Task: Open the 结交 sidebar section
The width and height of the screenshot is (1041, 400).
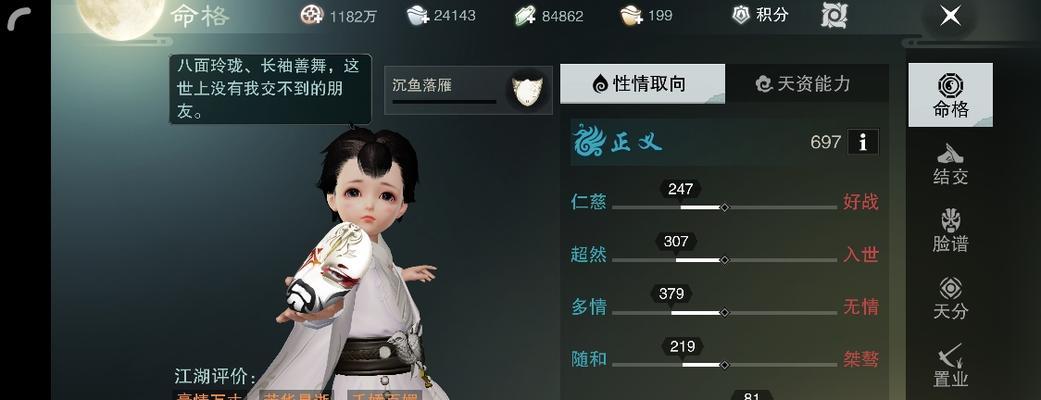Action: 950,164
